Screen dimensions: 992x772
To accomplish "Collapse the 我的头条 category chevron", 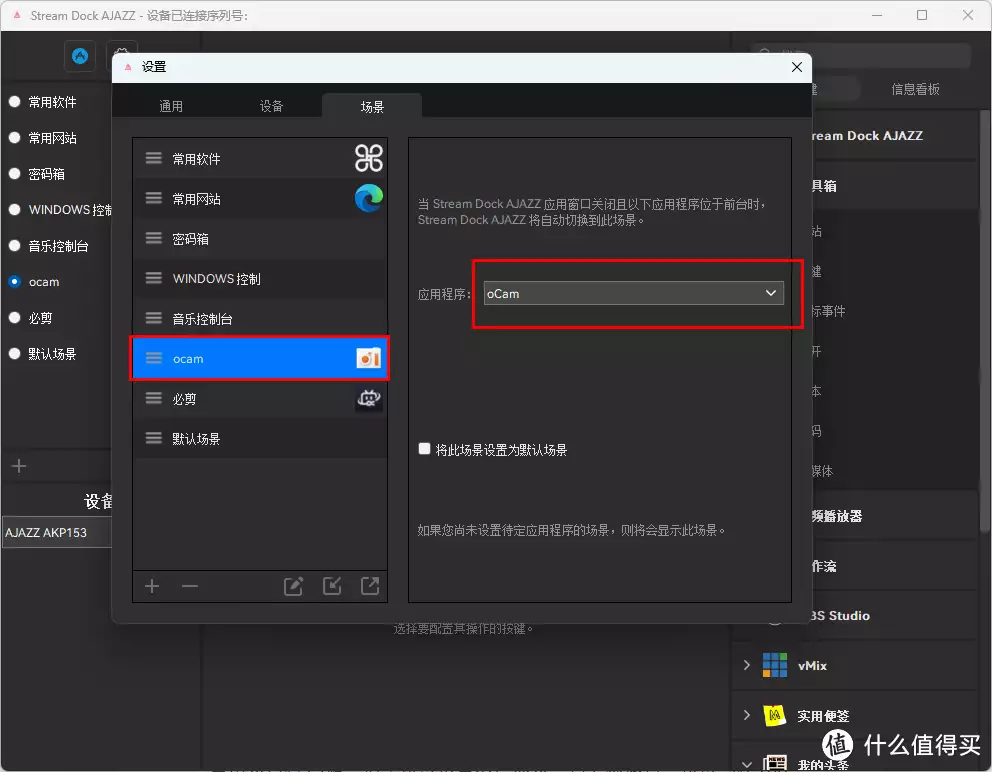I will coord(747,764).
